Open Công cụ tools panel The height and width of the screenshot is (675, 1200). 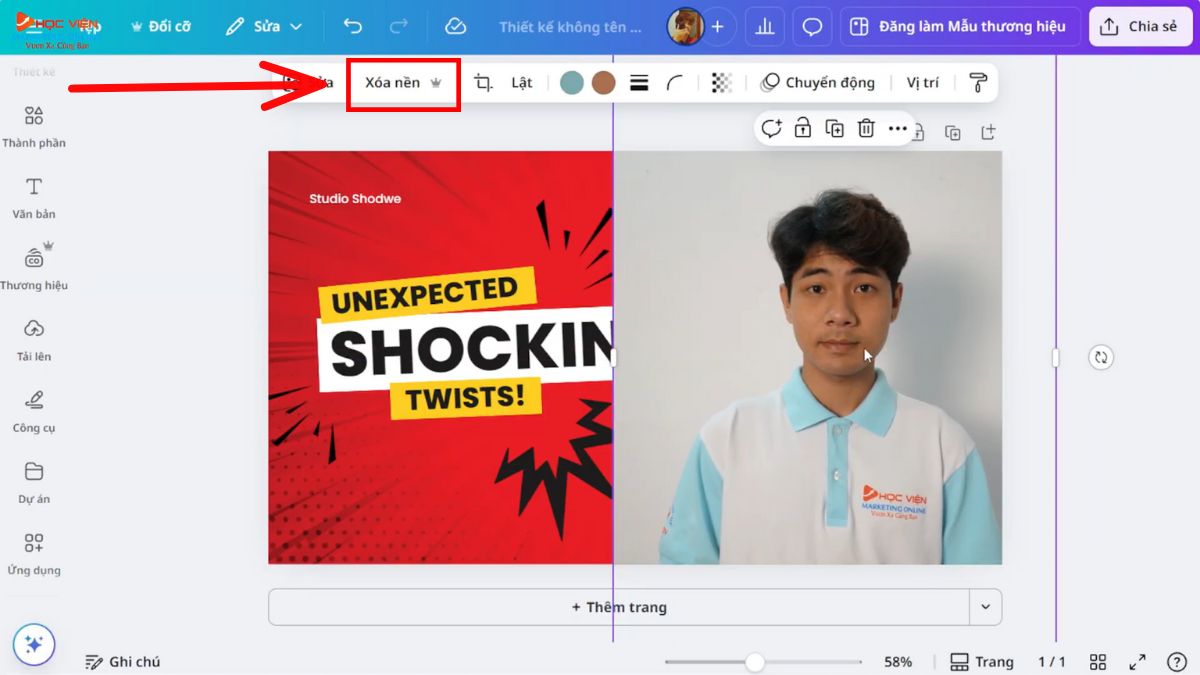[x=34, y=411]
